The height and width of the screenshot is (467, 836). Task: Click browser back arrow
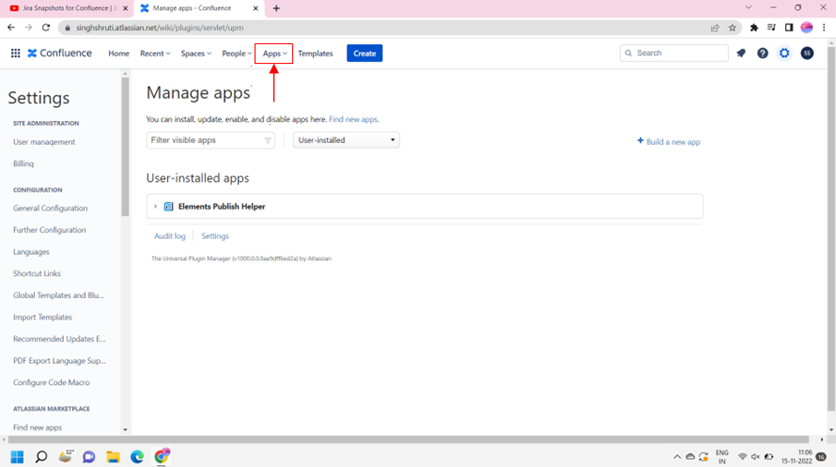(x=11, y=28)
